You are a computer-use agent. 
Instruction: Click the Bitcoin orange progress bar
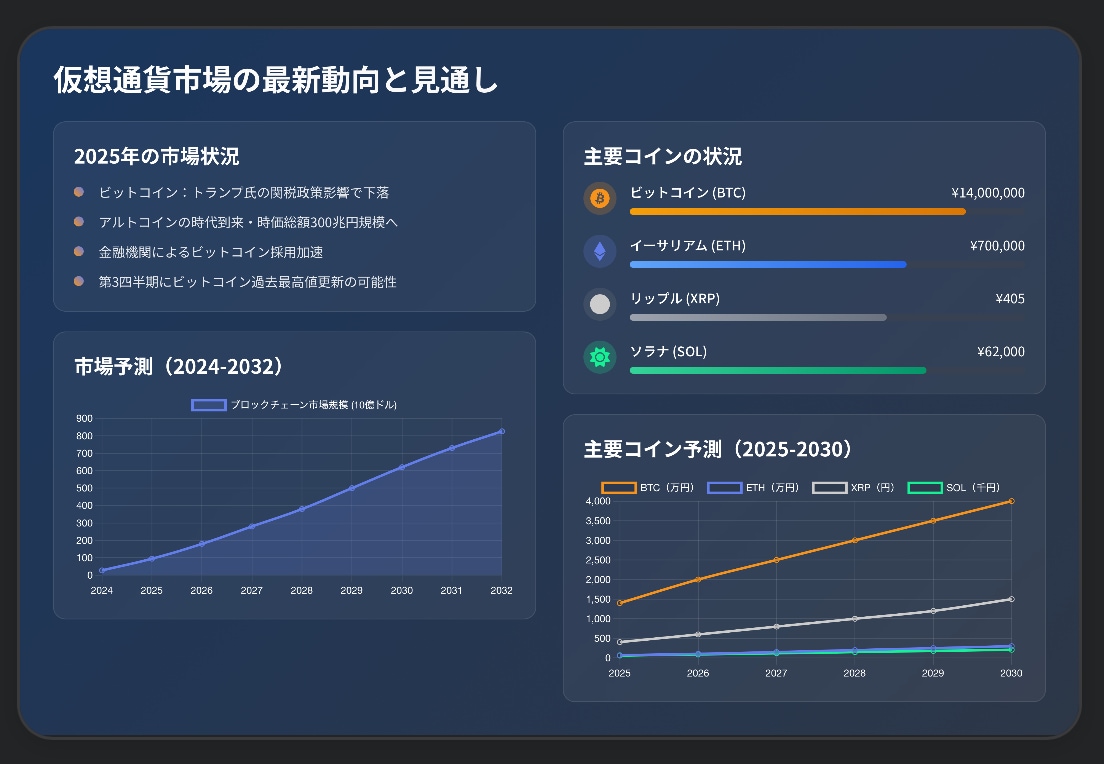tap(798, 211)
